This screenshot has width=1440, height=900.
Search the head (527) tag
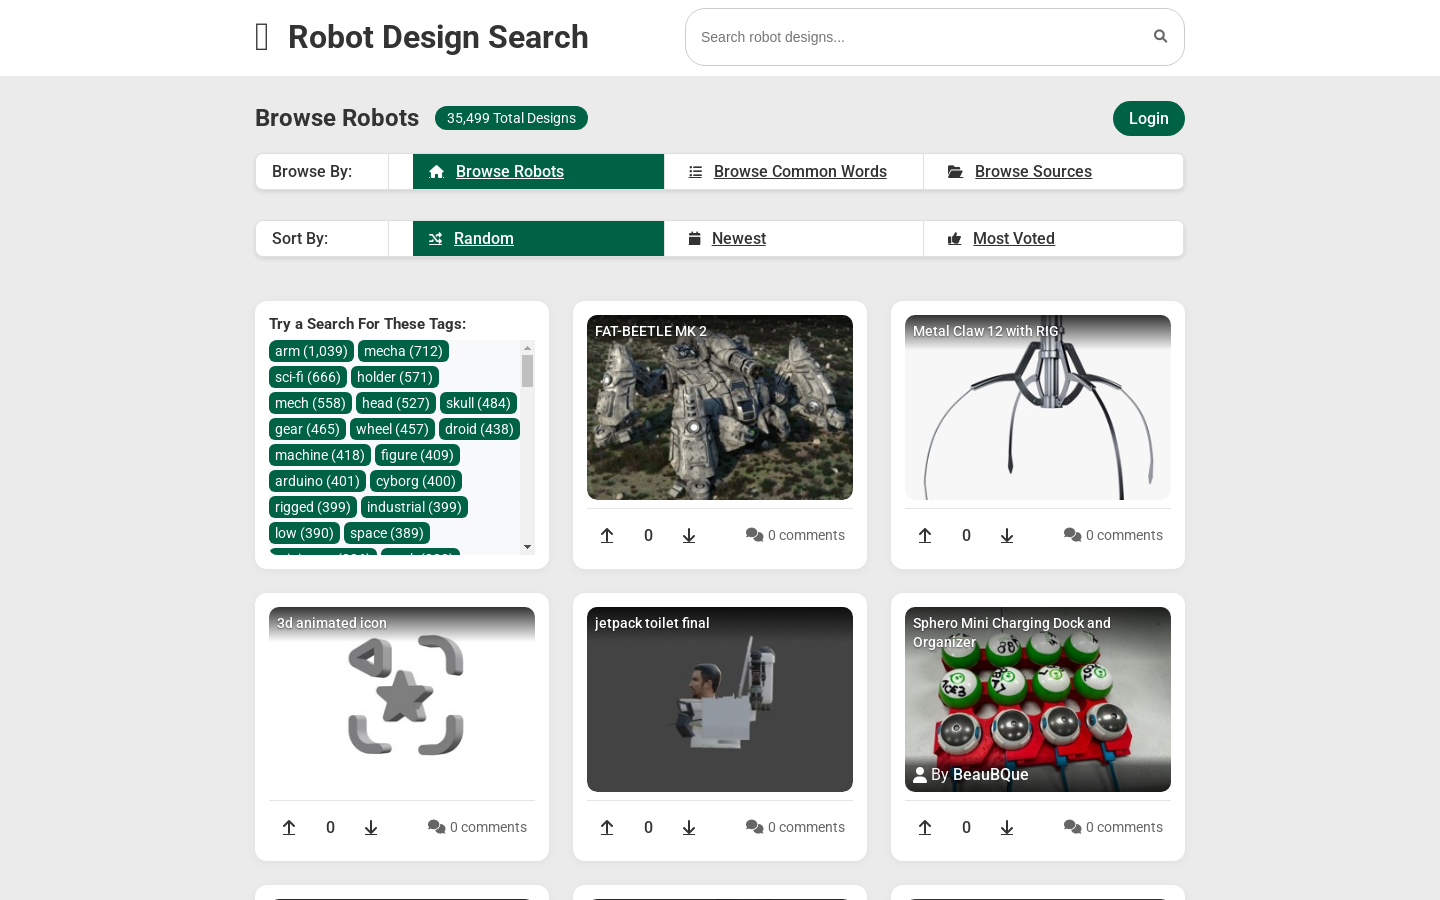pyautogui.click(x=396, y=403)
